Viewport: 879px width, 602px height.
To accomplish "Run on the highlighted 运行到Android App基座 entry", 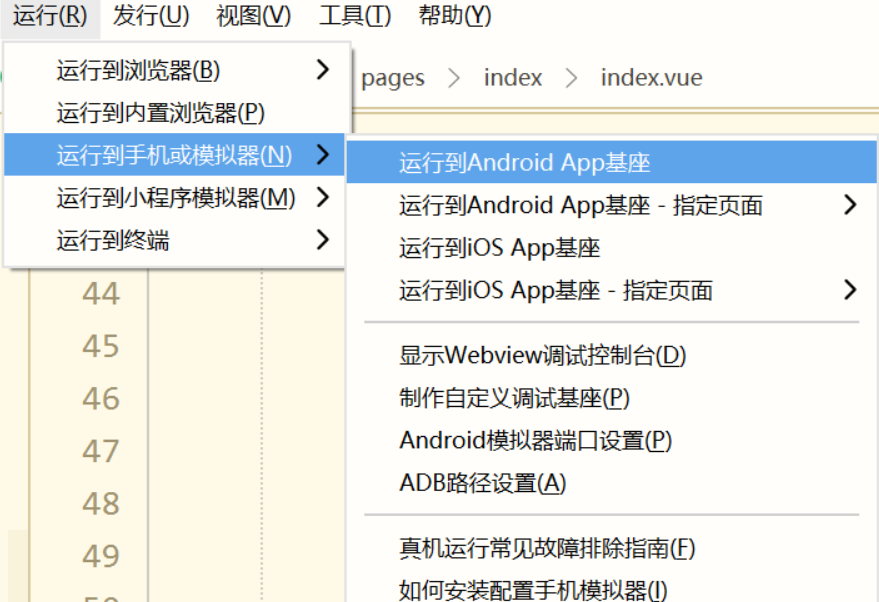I will coord(525,163).
